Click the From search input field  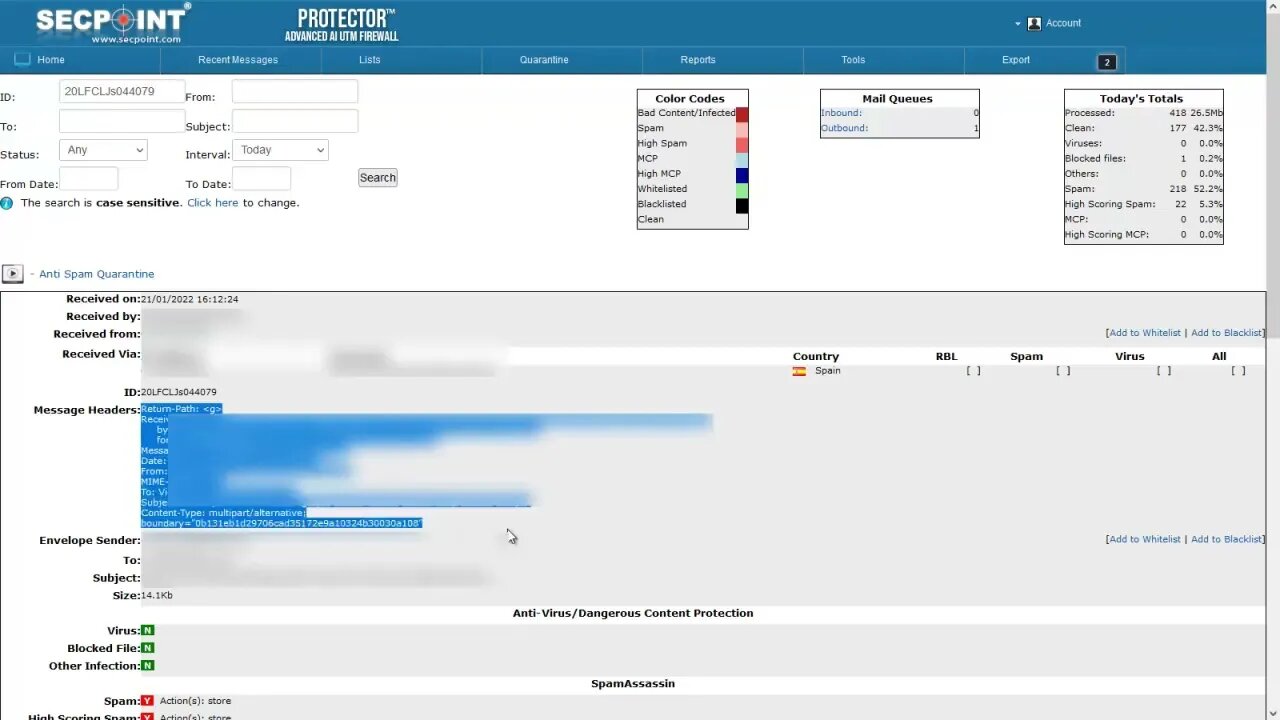pyautogui.click(x=295, y=92)
